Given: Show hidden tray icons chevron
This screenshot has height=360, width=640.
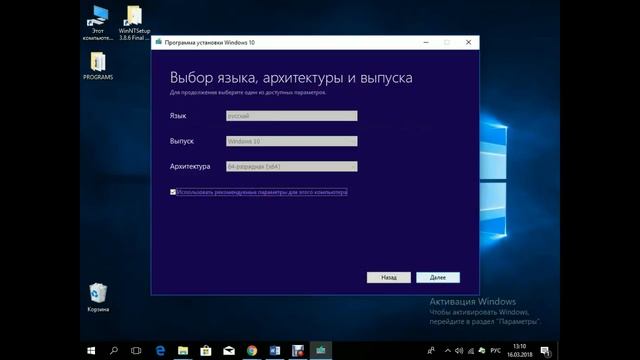Looking at the screenshot, I should pyautogui.click(x=448, y=351).
